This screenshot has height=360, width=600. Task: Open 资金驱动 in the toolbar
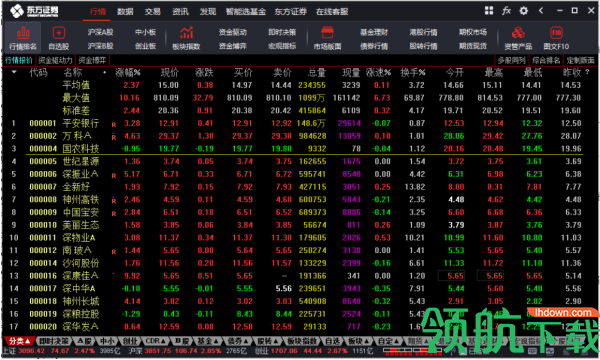coord(233,32)
